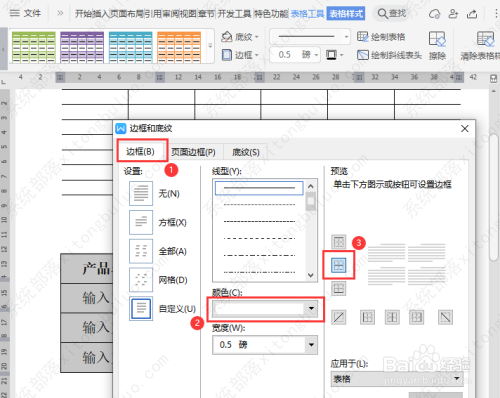Click the border preview diagram

pyautogui.click(x=406, y=264)
